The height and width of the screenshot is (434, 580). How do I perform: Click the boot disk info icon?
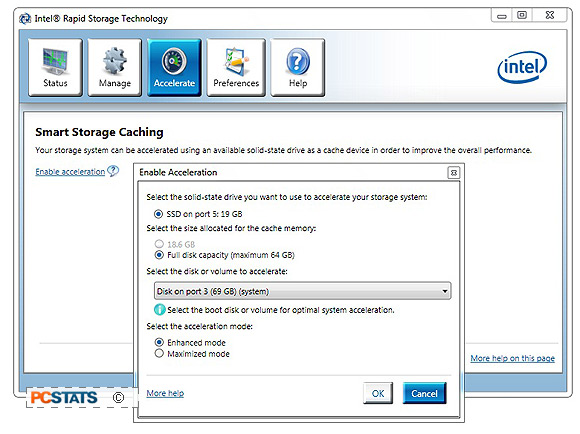point(159,309)
